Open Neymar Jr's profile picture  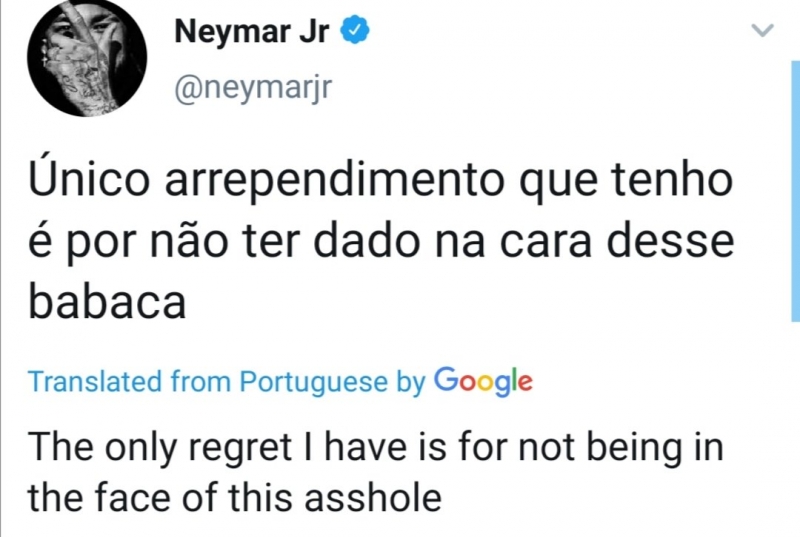click(87, 59)
